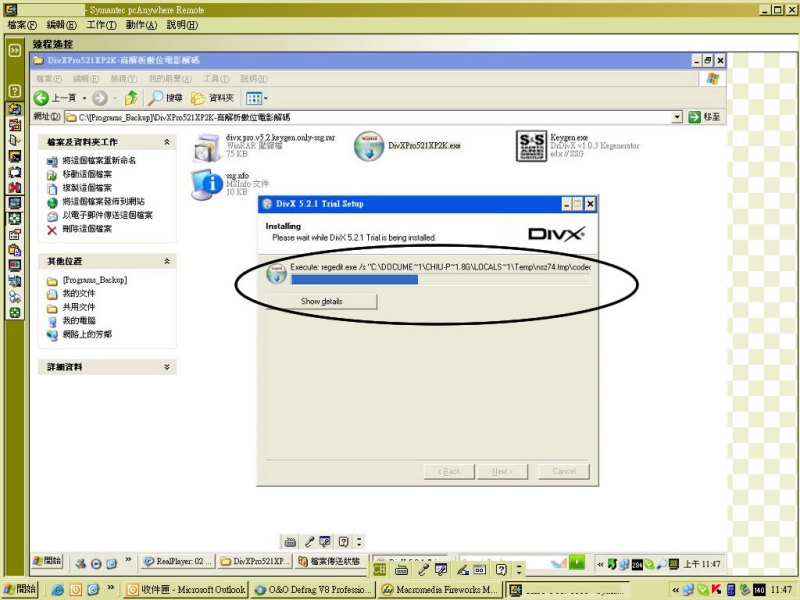Click the 以電子郵件傳送這個檔案 link
The height and width of the screenshot is (600, 800).
click(107, 215)
